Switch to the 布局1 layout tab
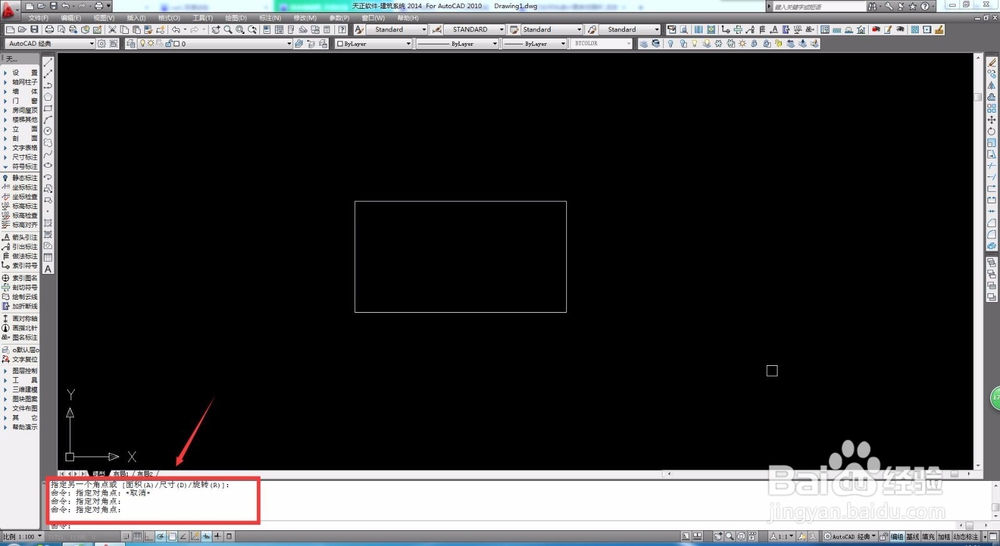The width and height of the screenshot is (1000, 546). pyautogui.click(x=121, y=474)
